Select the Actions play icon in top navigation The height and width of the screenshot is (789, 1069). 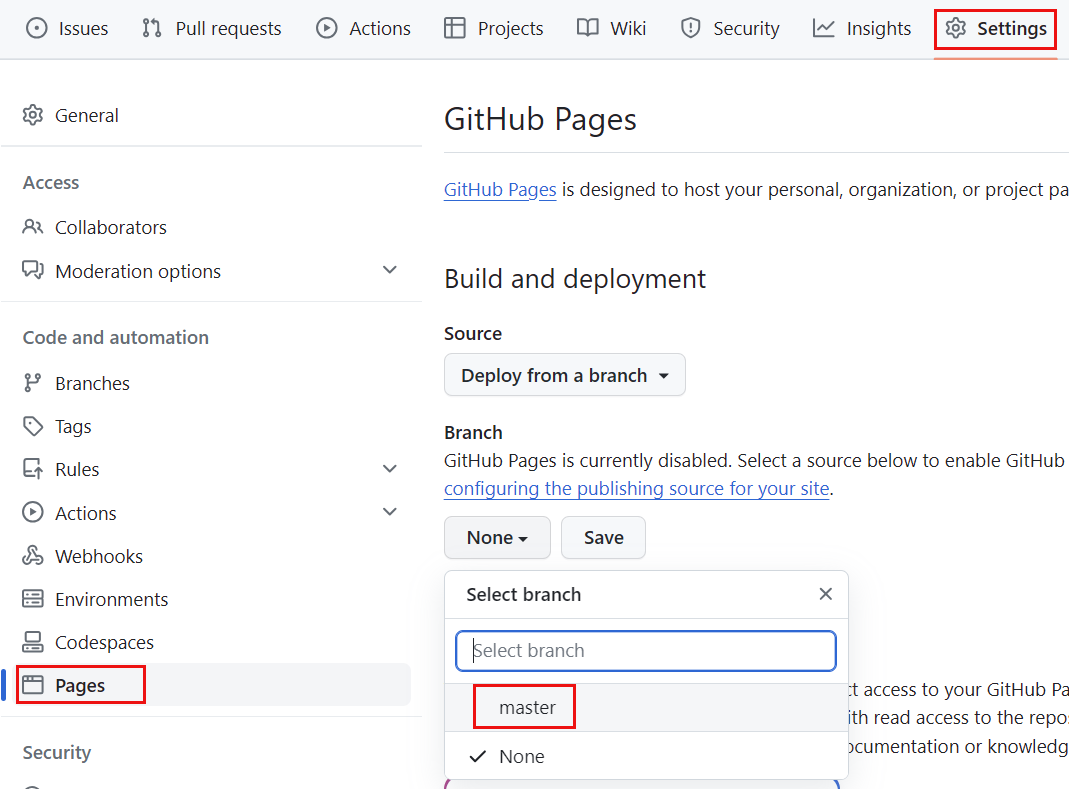tap(326, 28)
